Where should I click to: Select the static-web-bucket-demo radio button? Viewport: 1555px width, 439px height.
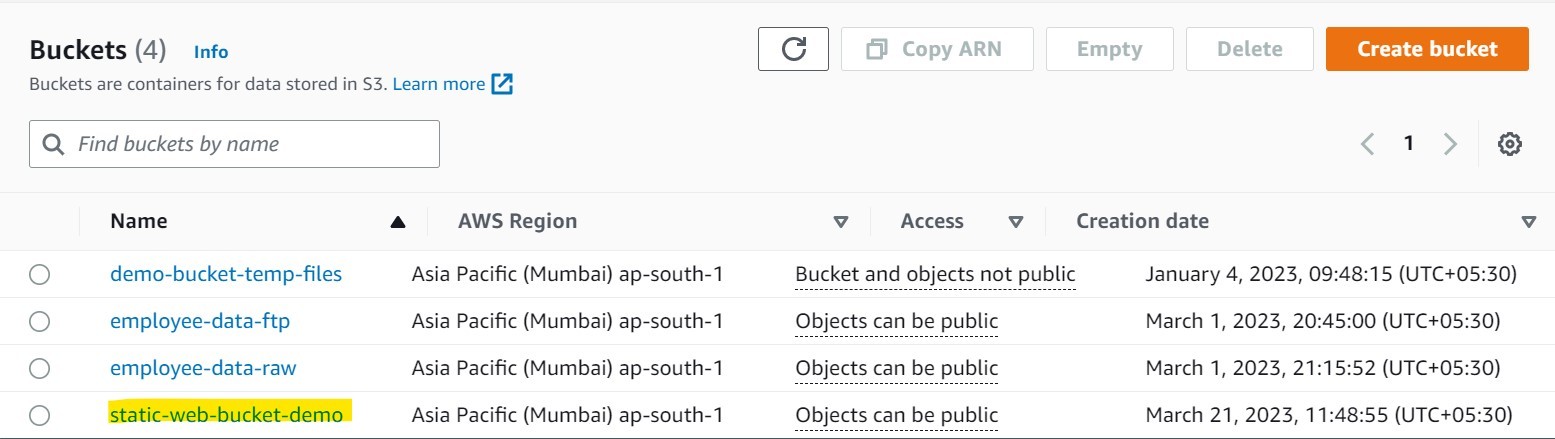(x=39, y=415)
